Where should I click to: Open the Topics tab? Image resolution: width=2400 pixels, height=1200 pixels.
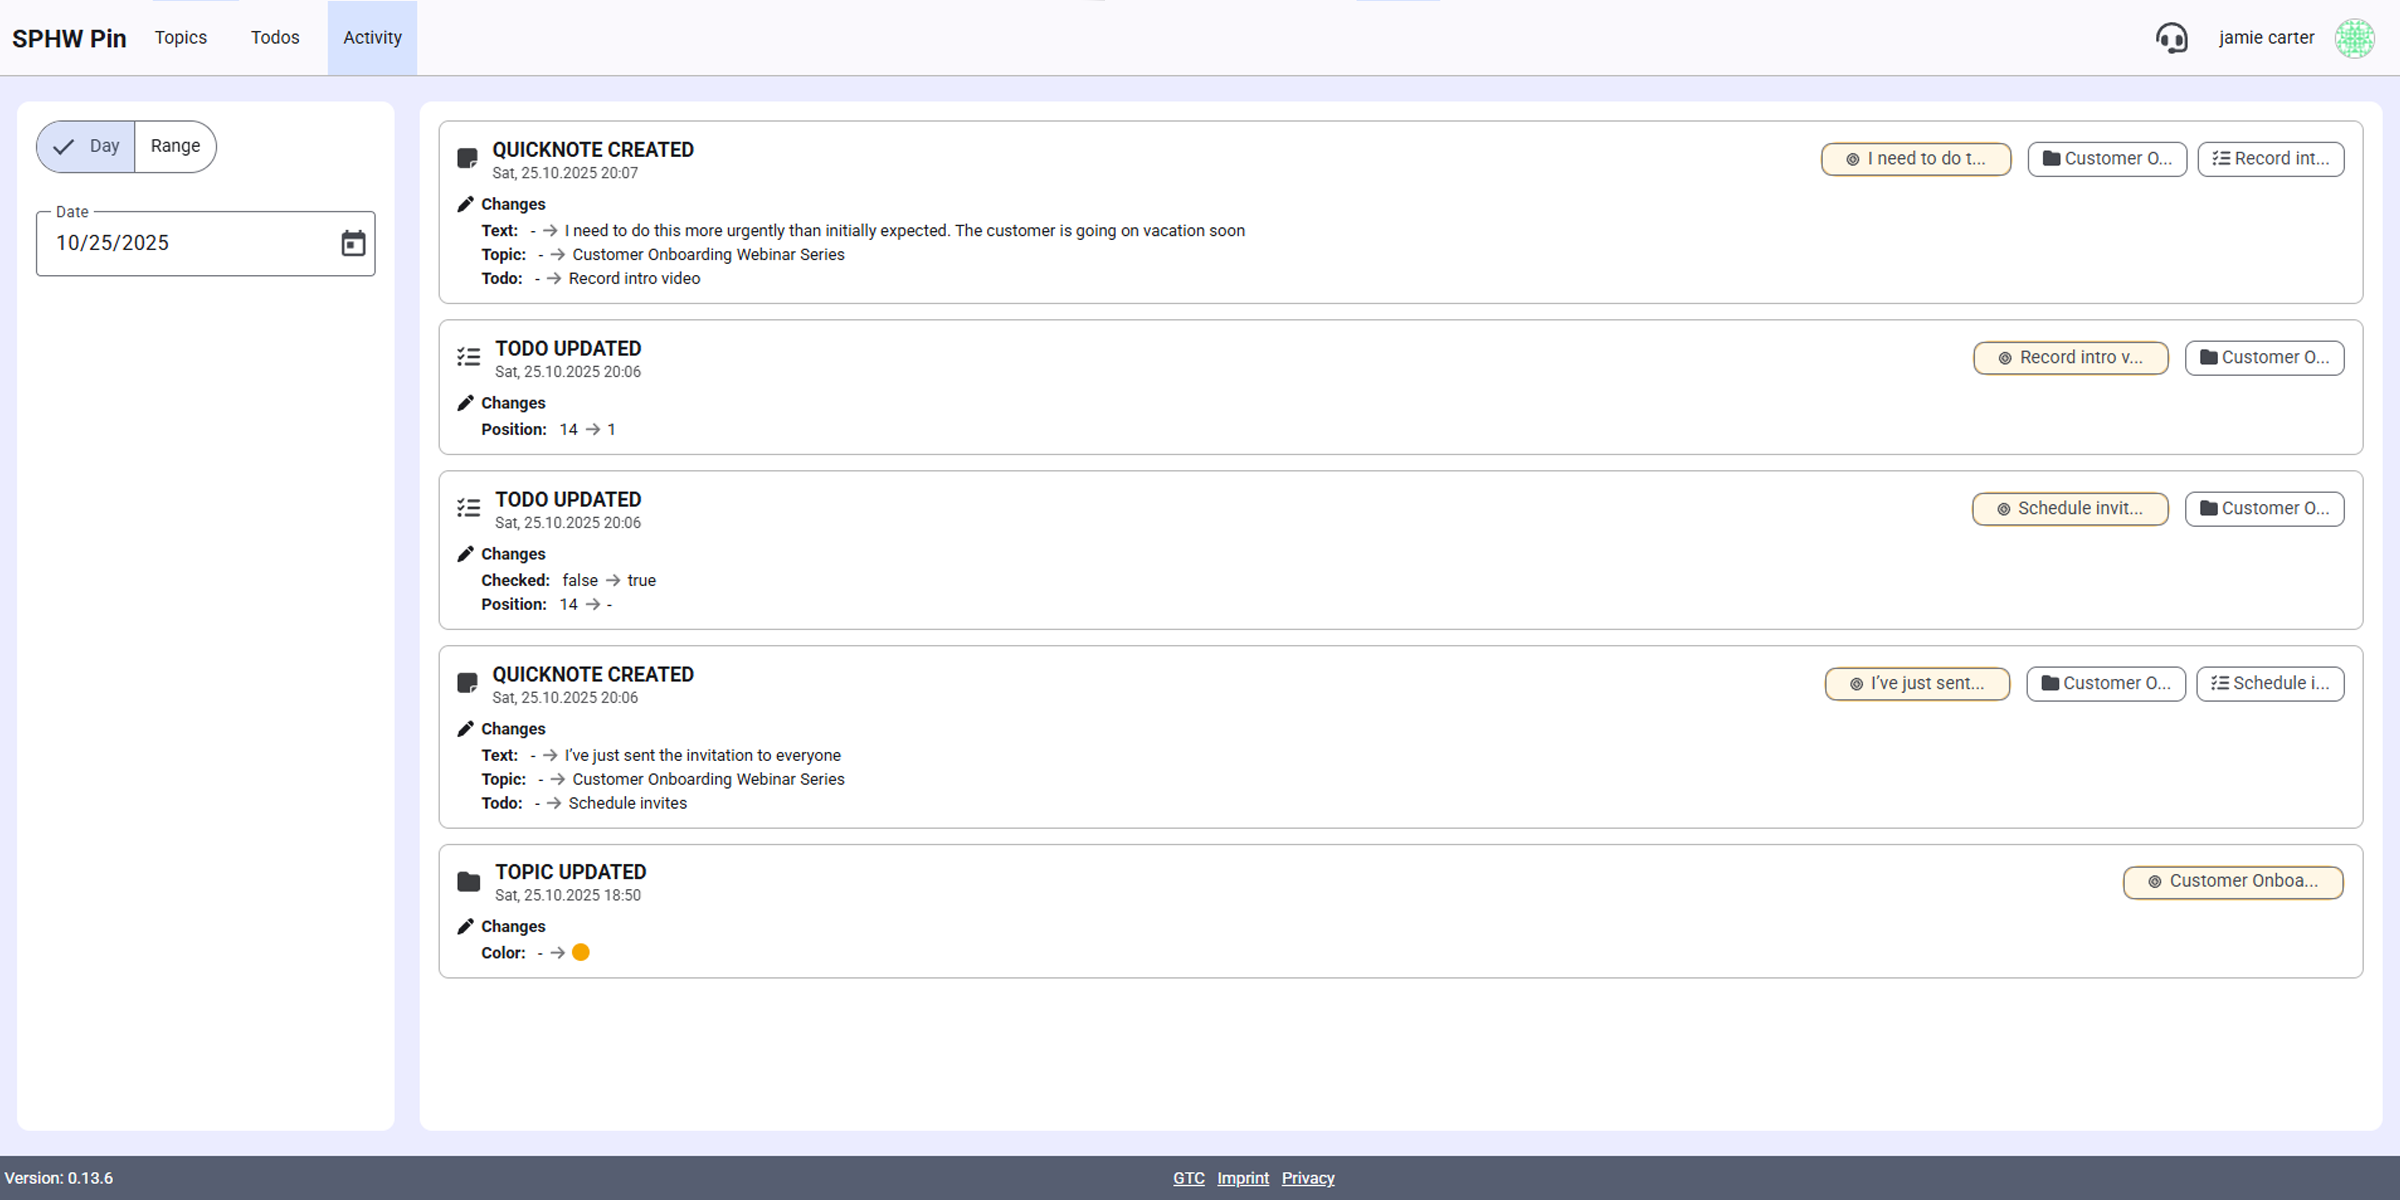pyautogui.click(x=181, y=38)
